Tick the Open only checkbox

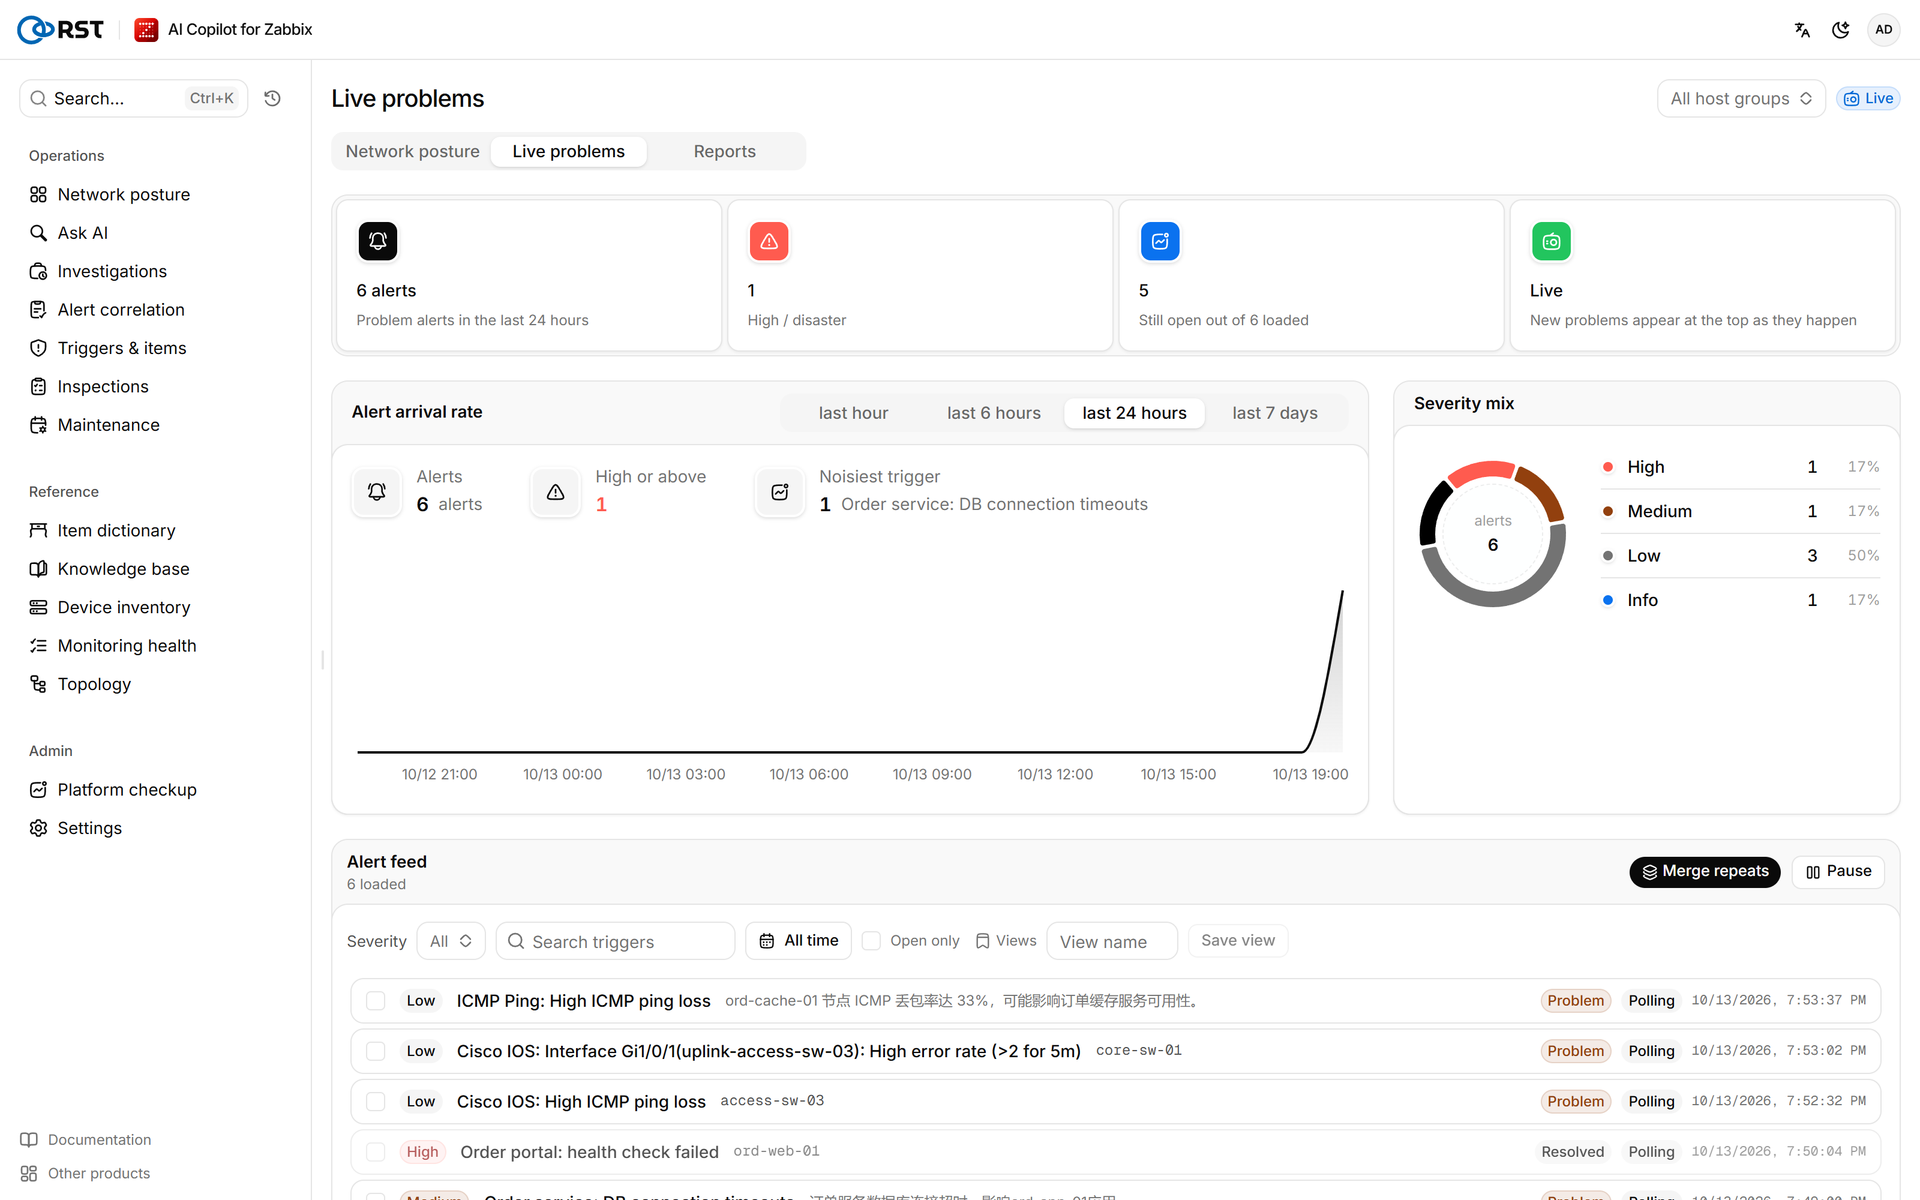[871, 941]
